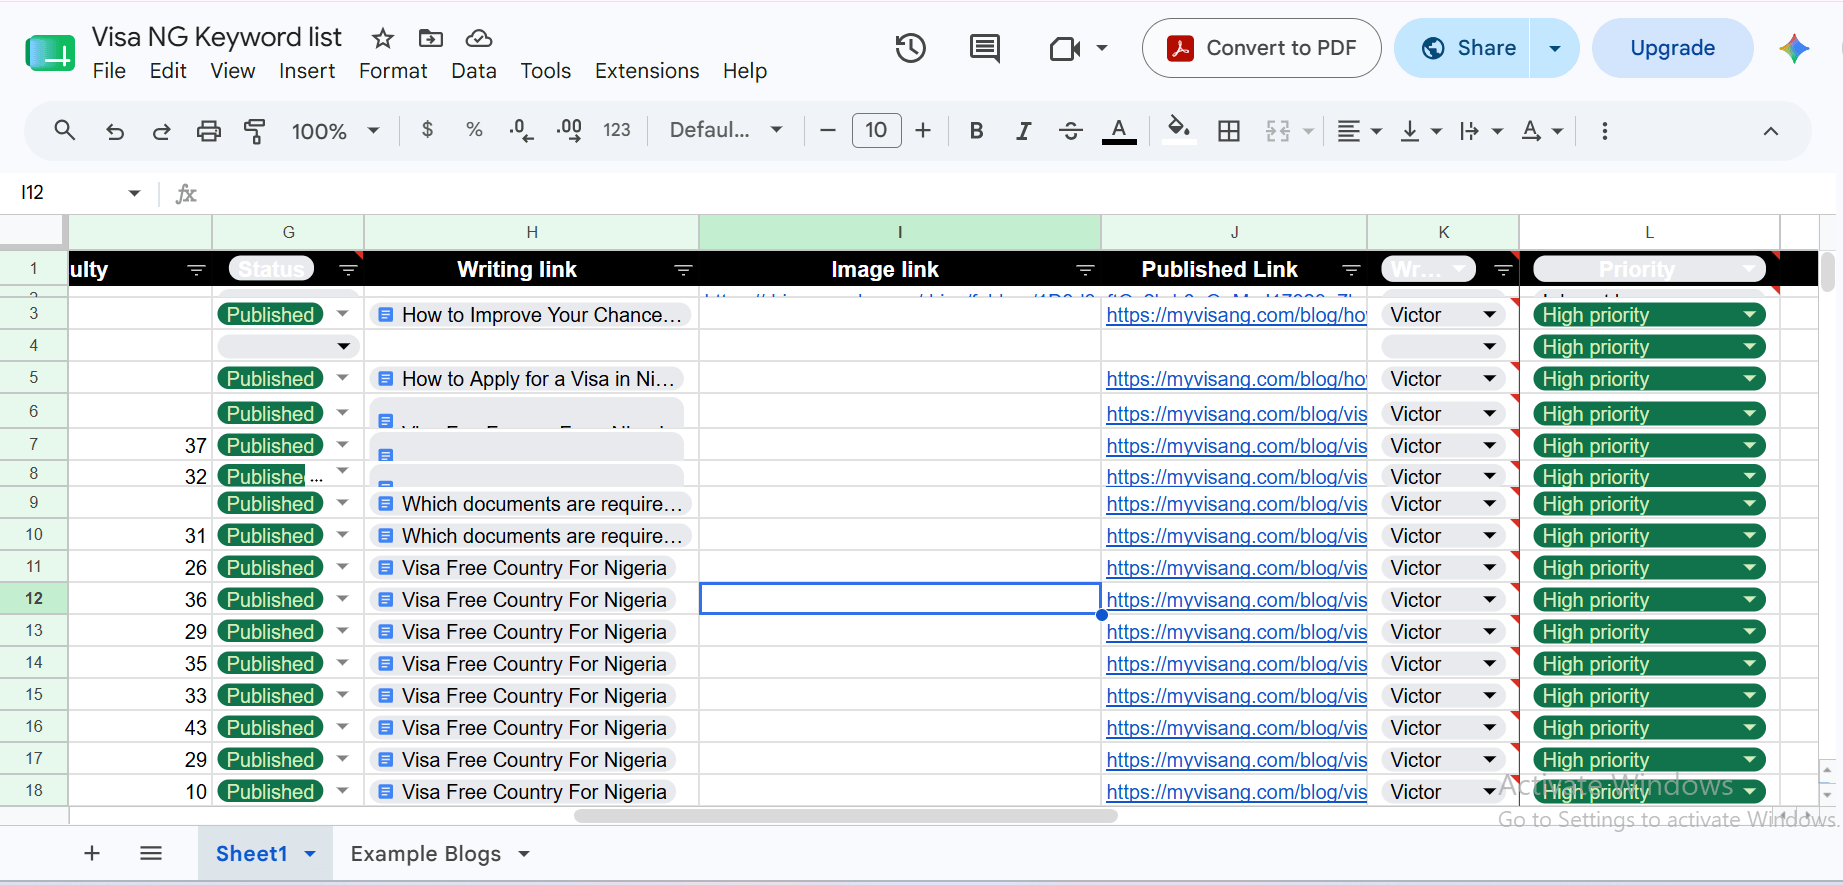The image size is (1843, 885).
Task: Open the version history clock icon
Action: pos(910,48)
